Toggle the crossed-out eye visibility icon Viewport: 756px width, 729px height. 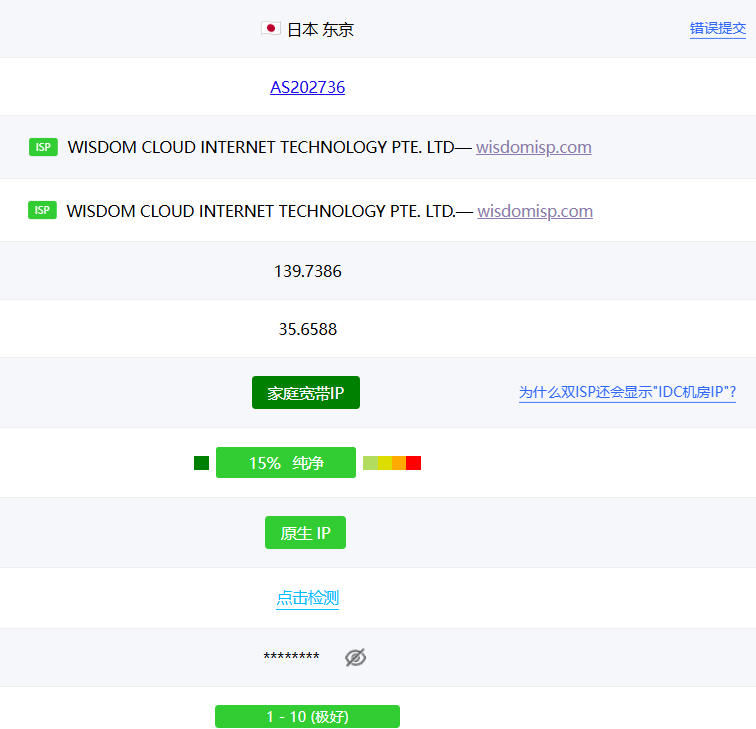tap(355, 657)
